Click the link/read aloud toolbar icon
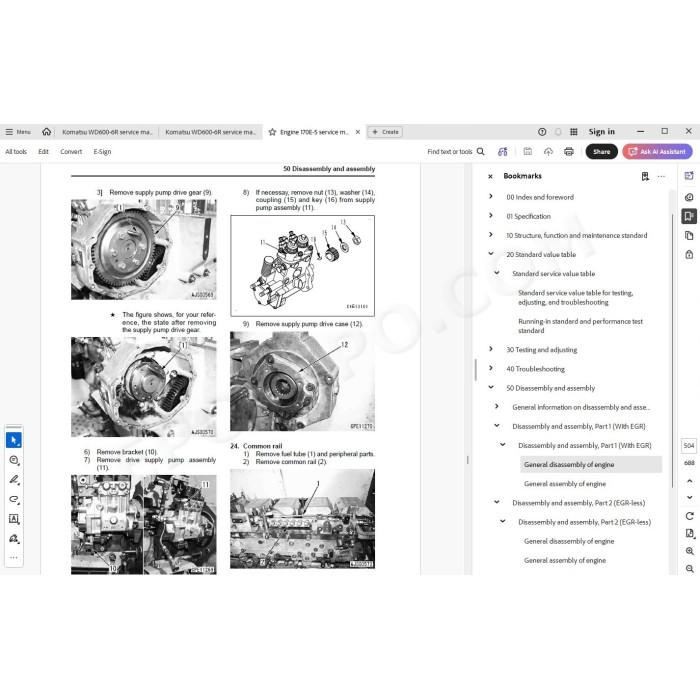 point(503,152)
